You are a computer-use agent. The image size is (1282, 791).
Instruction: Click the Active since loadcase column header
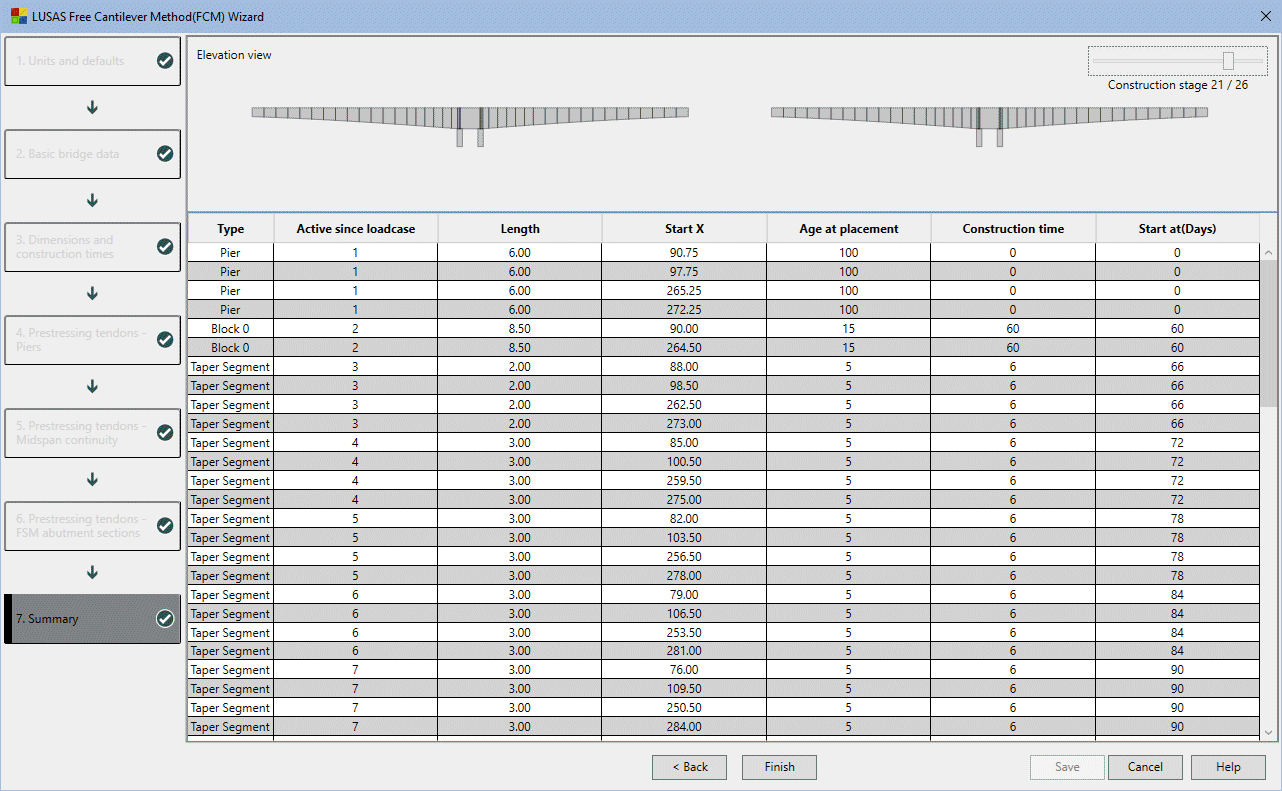pyautogui.click(x=355, y=229)
